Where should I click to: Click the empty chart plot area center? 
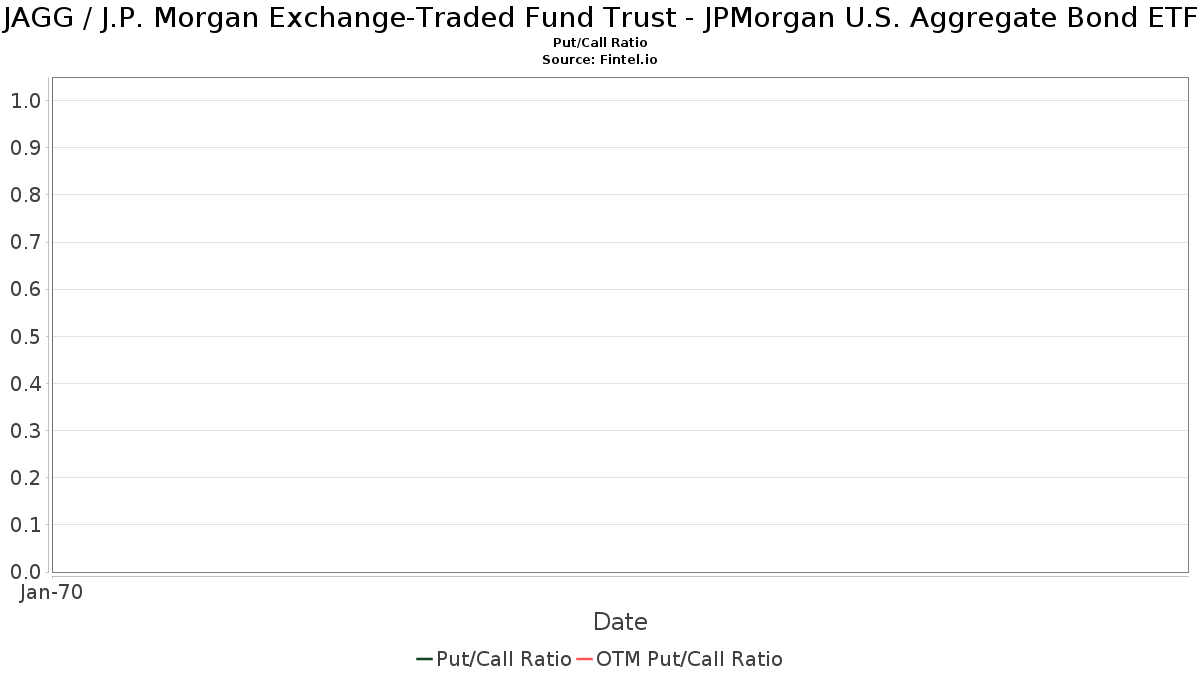pos(620,325)
